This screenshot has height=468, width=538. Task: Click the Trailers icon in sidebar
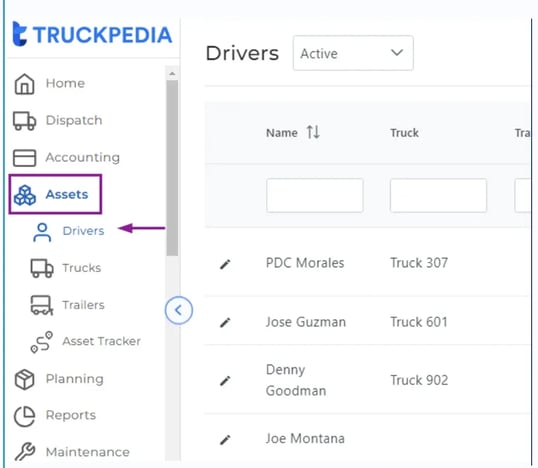coord(42,305)
